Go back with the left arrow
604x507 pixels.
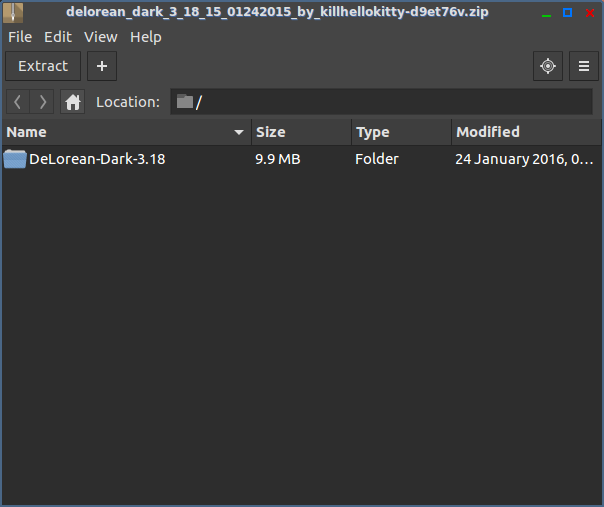coord(18,102)
